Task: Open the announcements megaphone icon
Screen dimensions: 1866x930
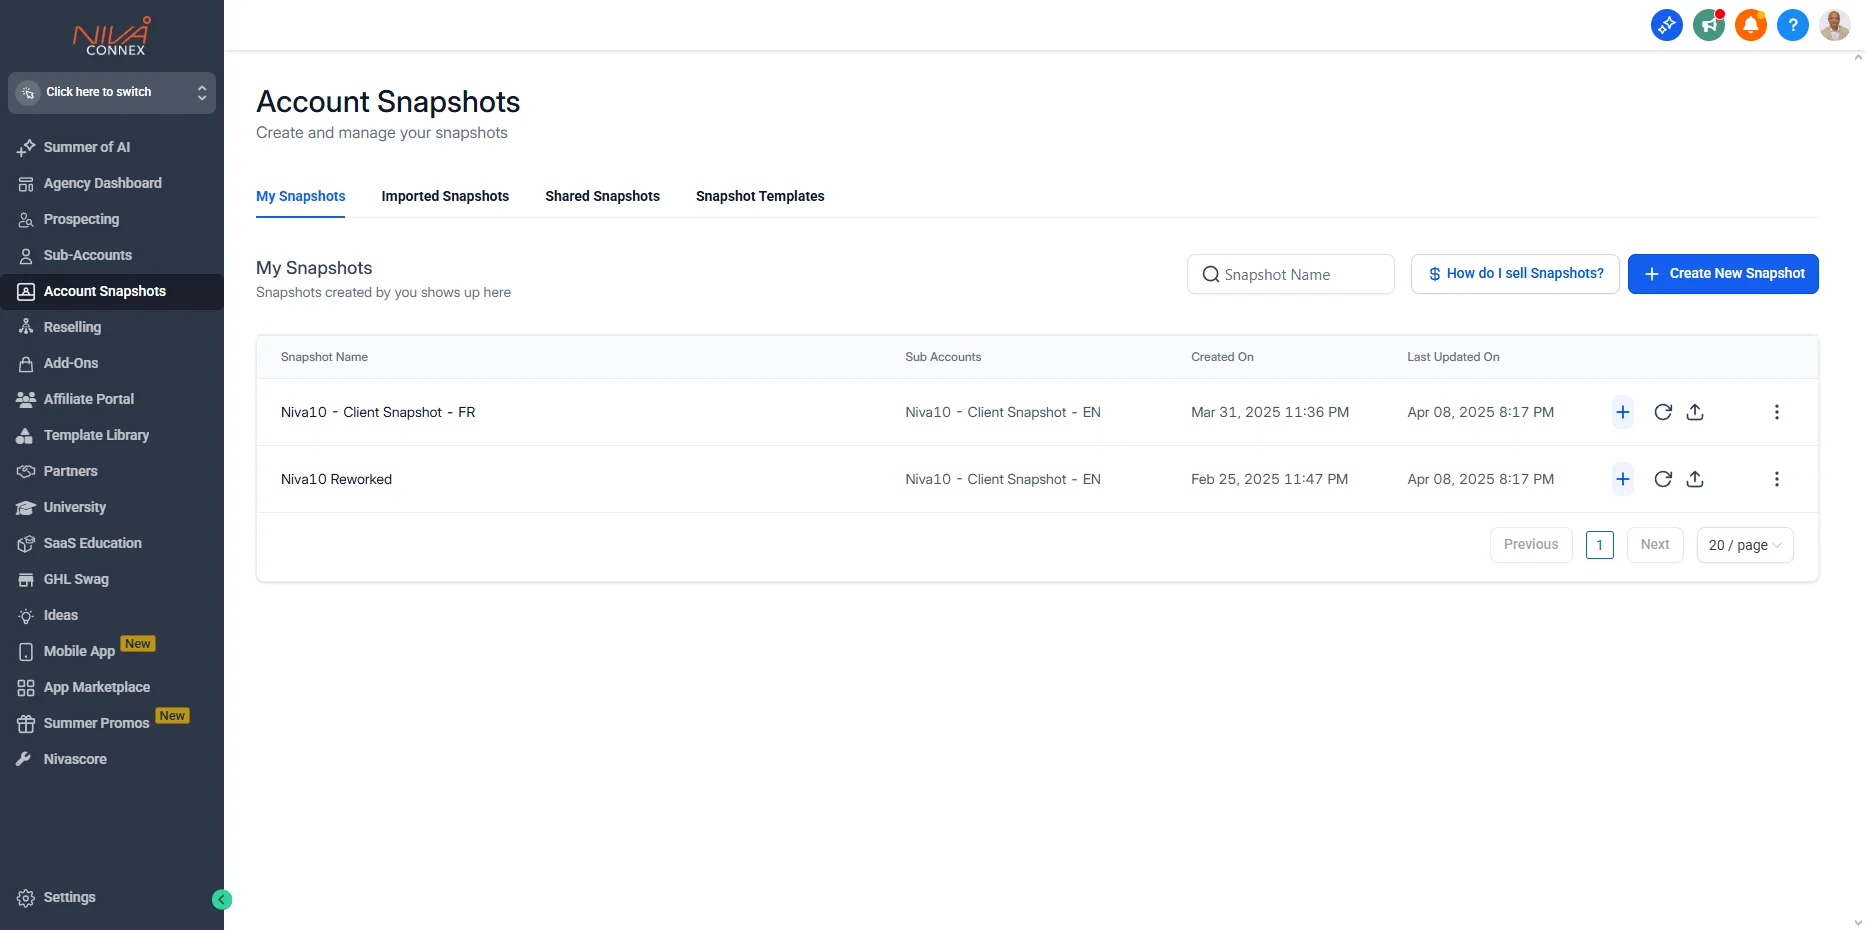Action: point(1709,25)
